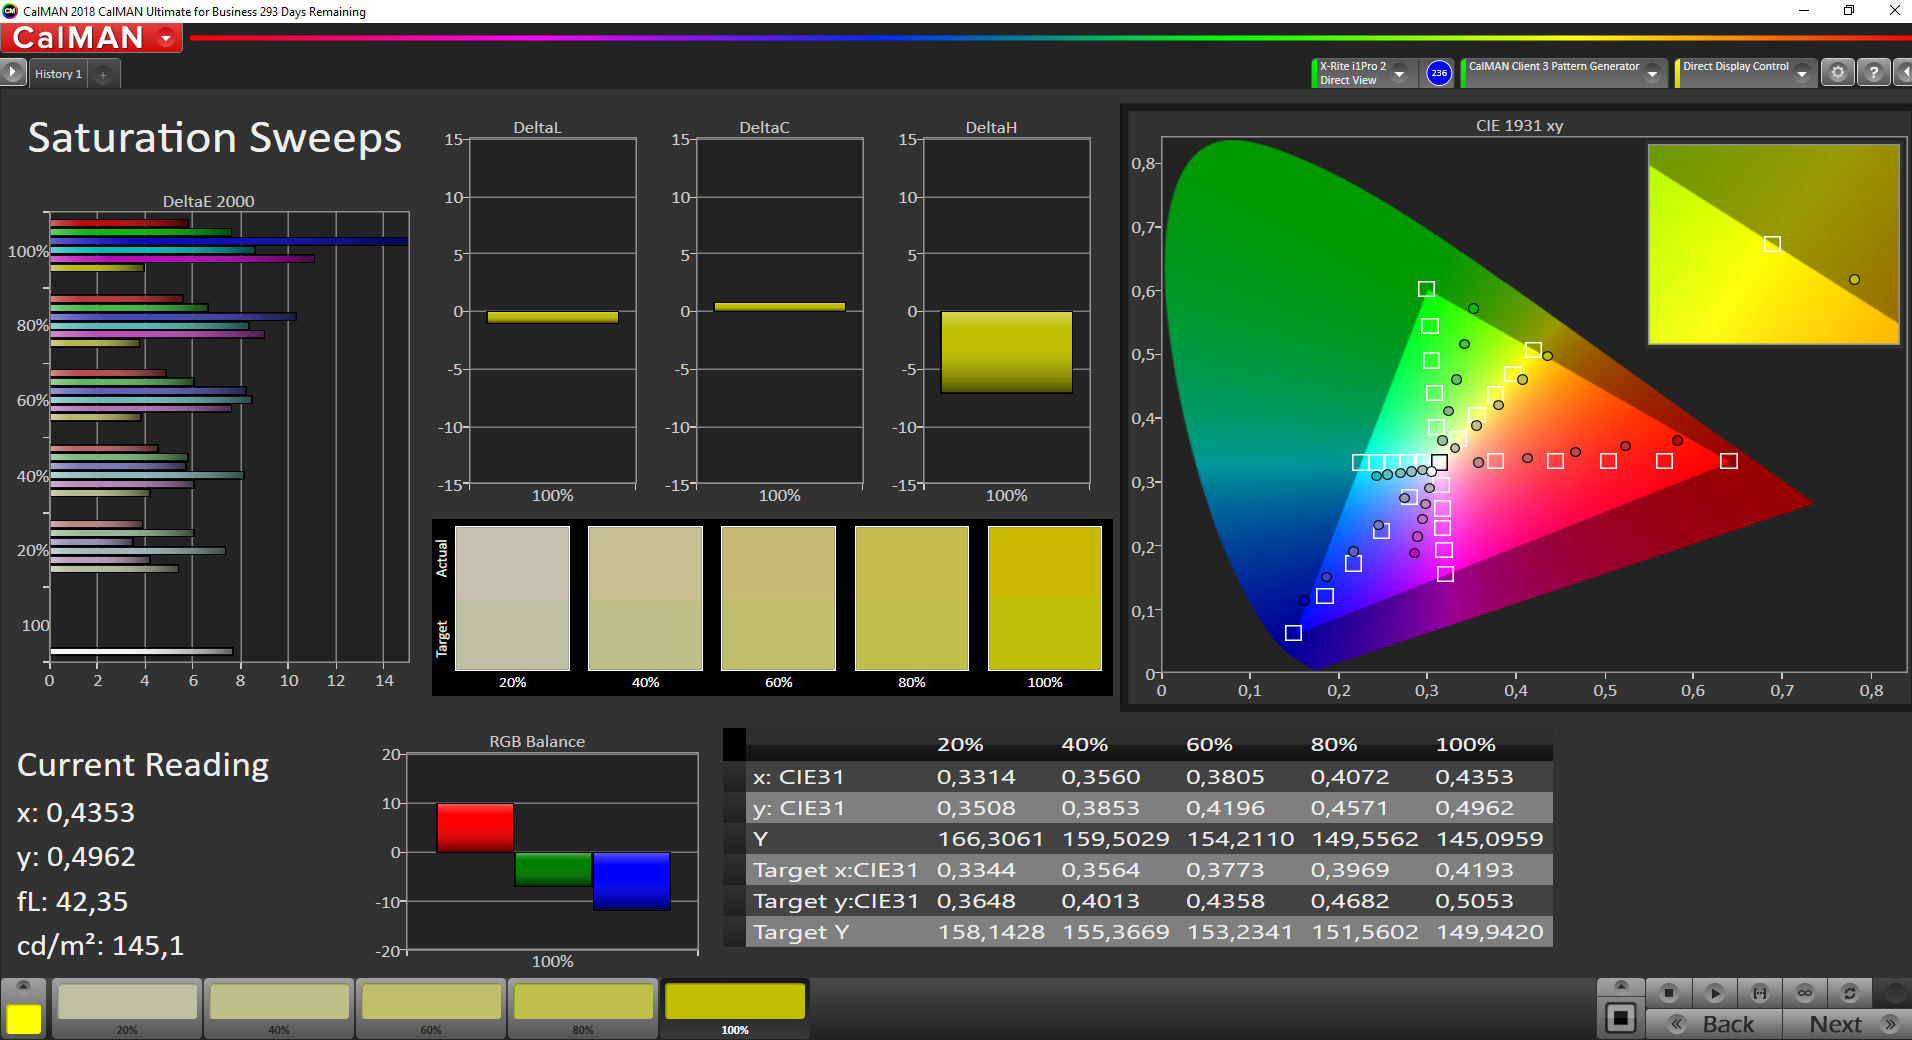Click the CIE 1931 xy chart title
The height and width of the screenshot is (1040, 1912).
pos(1519,126)
